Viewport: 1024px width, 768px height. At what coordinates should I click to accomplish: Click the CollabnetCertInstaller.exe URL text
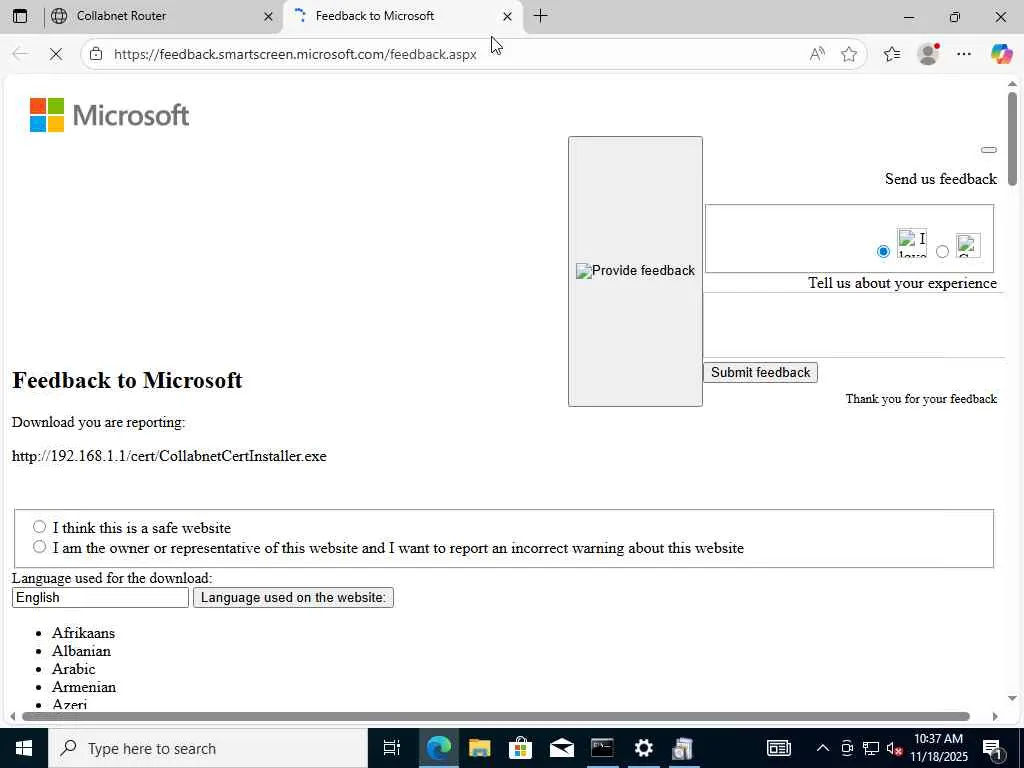169,456
